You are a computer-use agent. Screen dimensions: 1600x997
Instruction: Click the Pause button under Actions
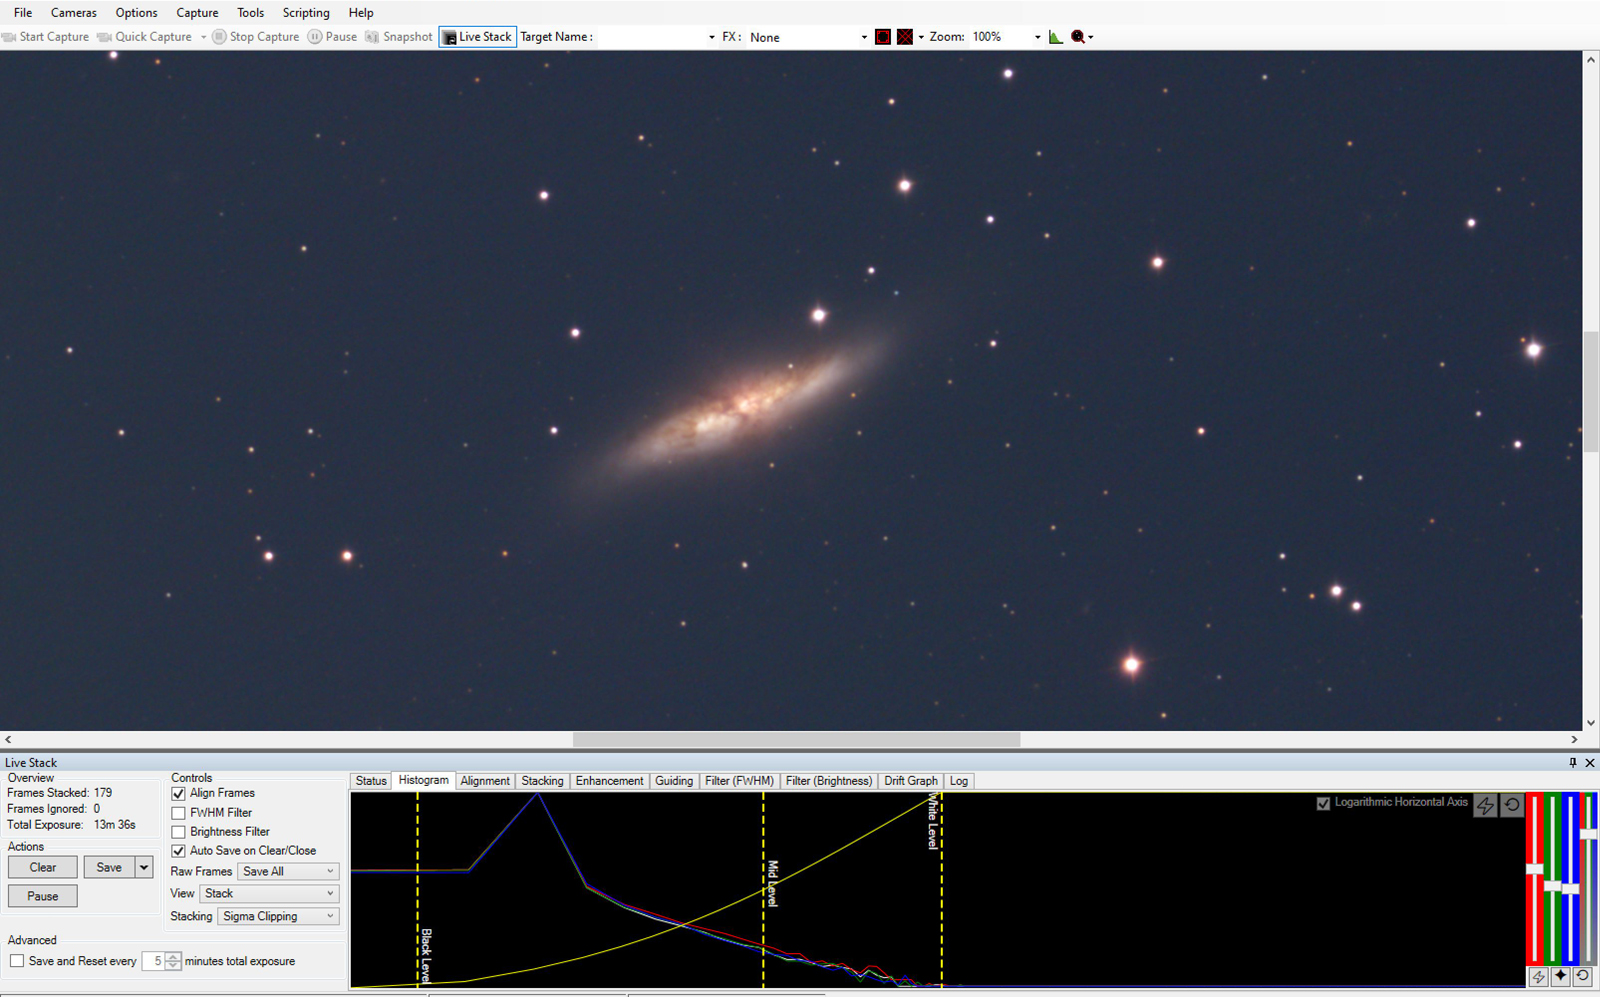point(43,896)
